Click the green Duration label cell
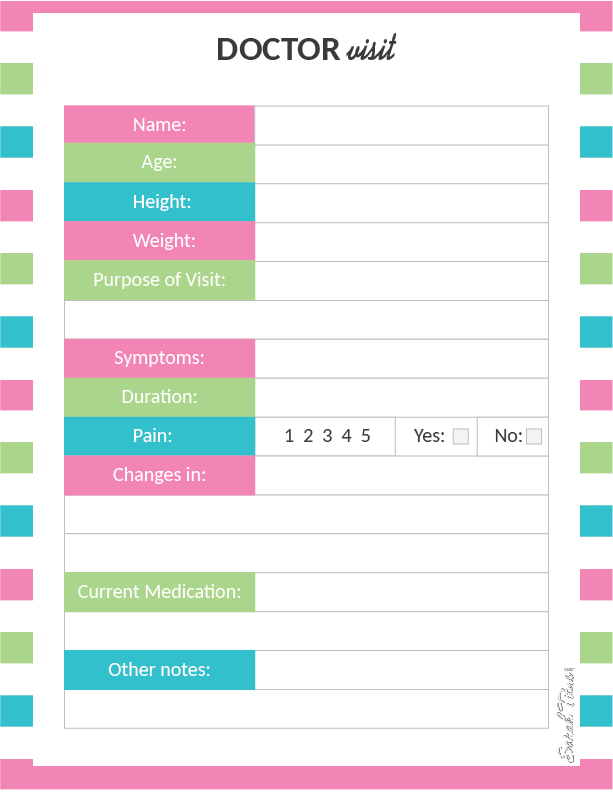Viewport: 613px width, 793px height. (159, 397)
